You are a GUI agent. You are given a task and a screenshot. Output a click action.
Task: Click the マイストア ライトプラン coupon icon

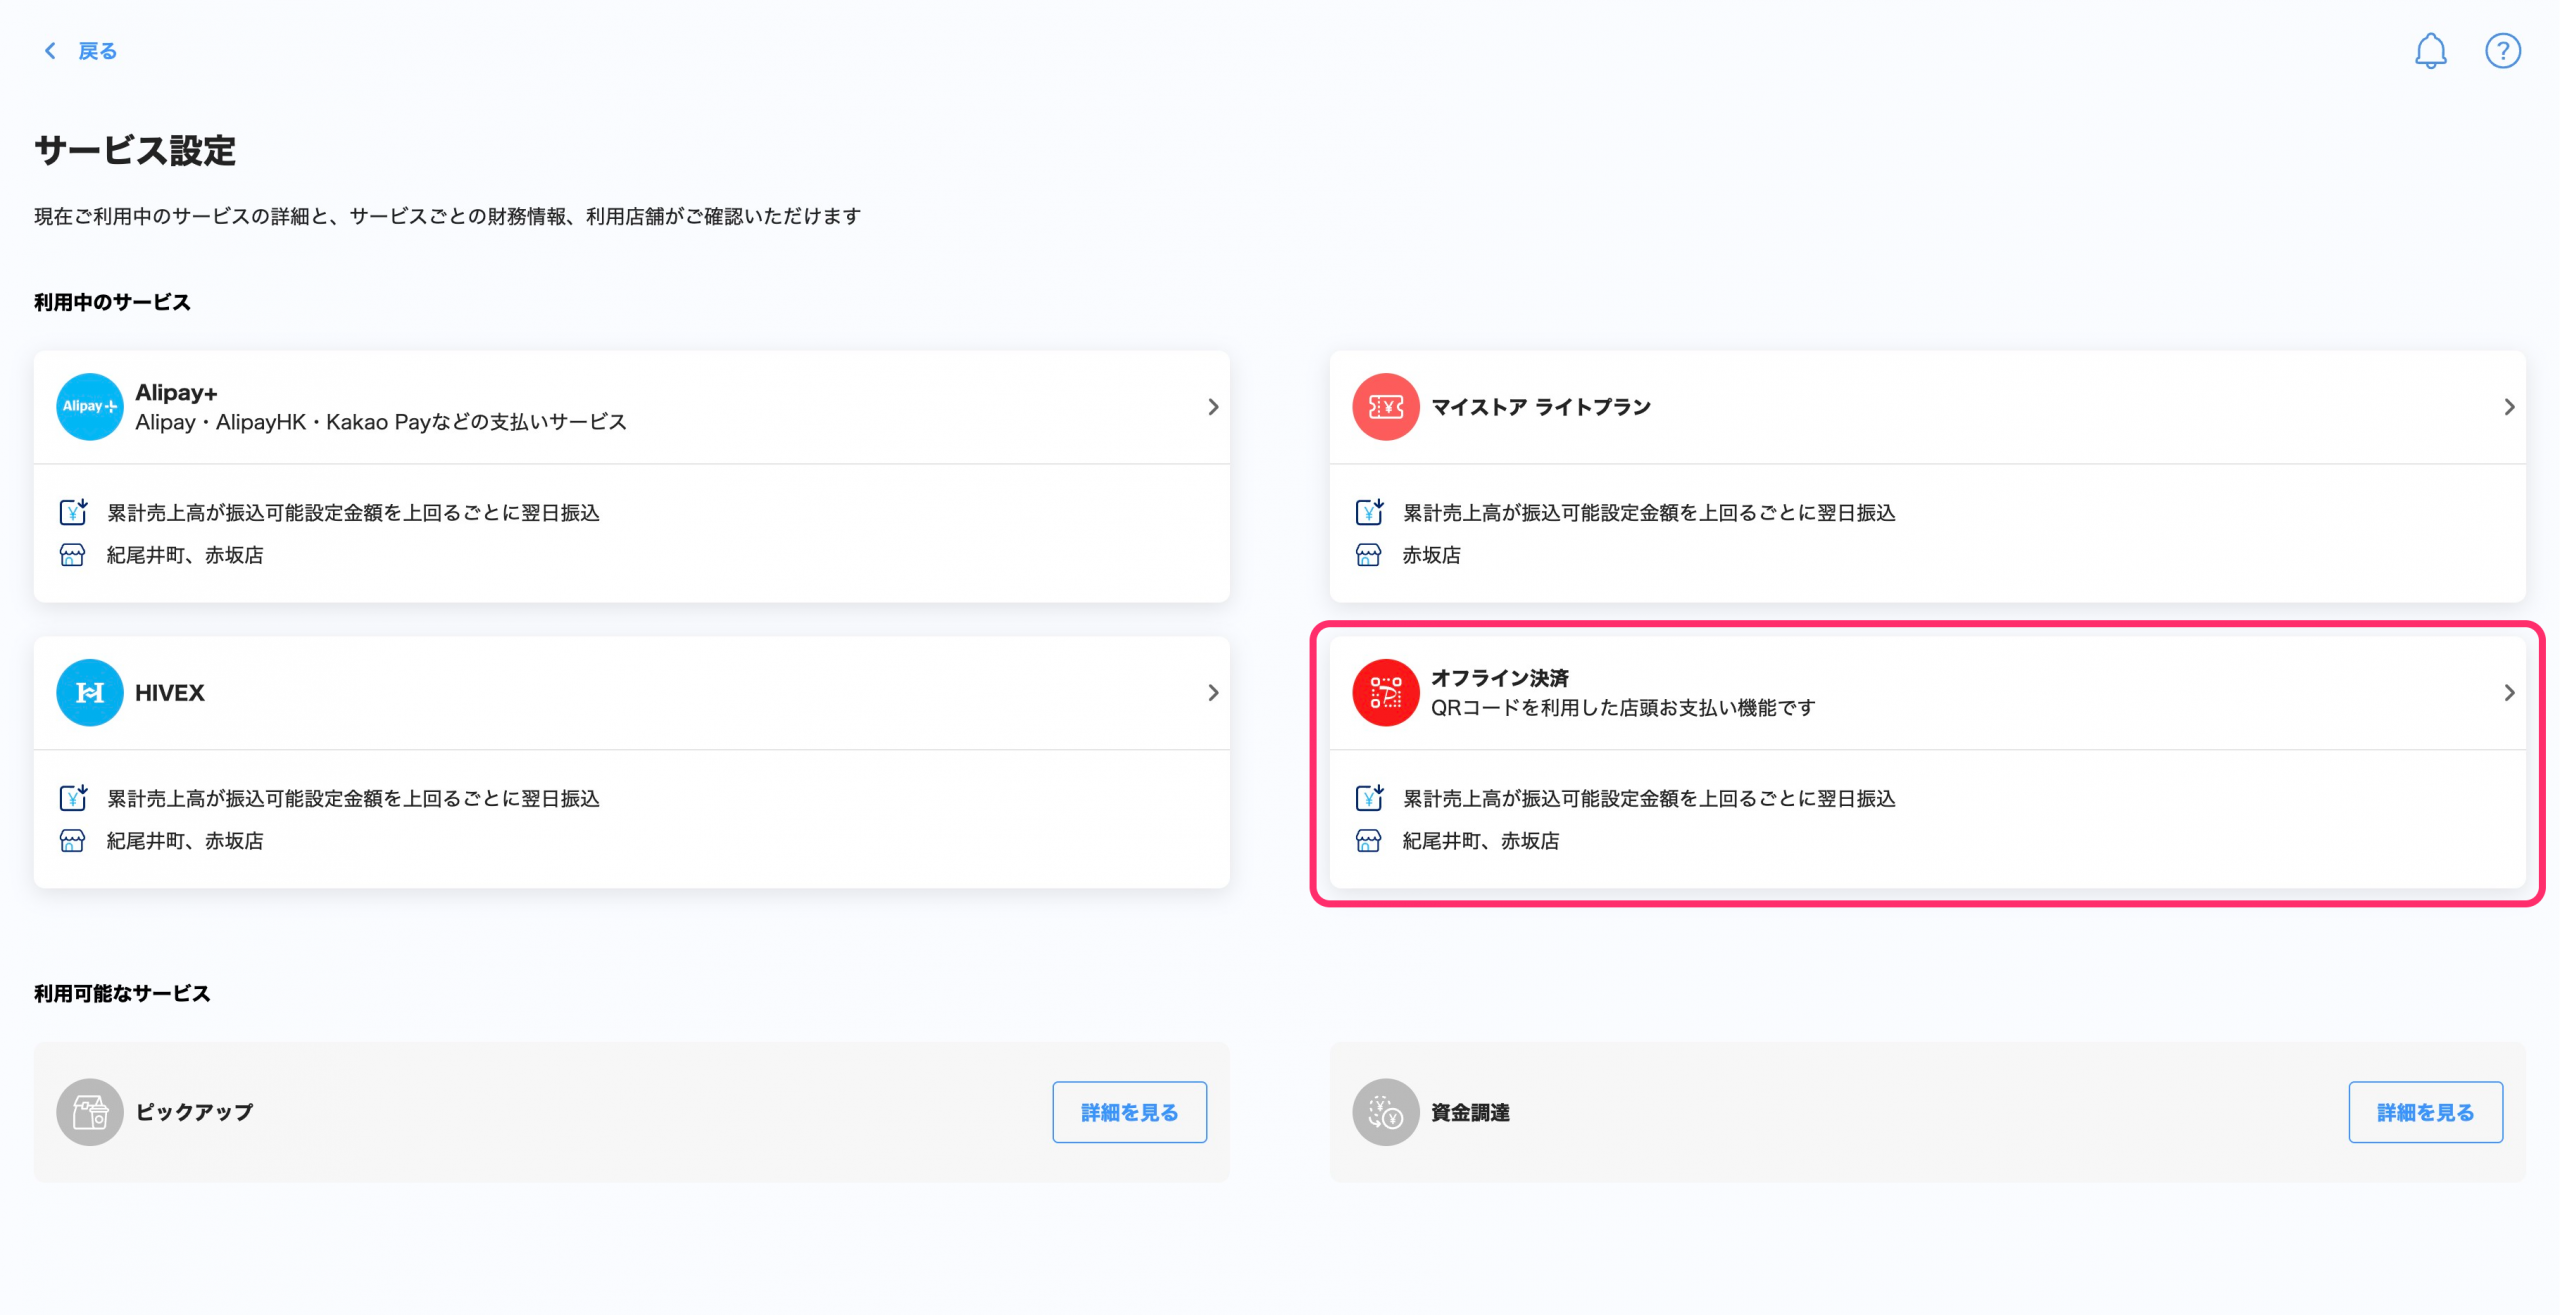tap(1385, 407)
